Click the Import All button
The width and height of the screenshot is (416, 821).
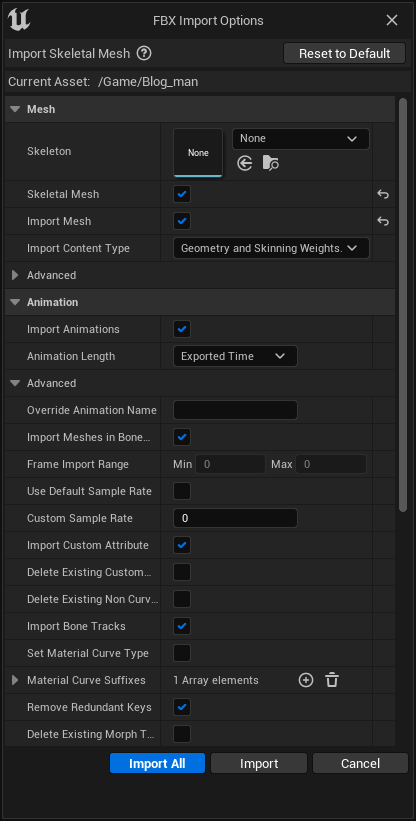tap(158, 763)
